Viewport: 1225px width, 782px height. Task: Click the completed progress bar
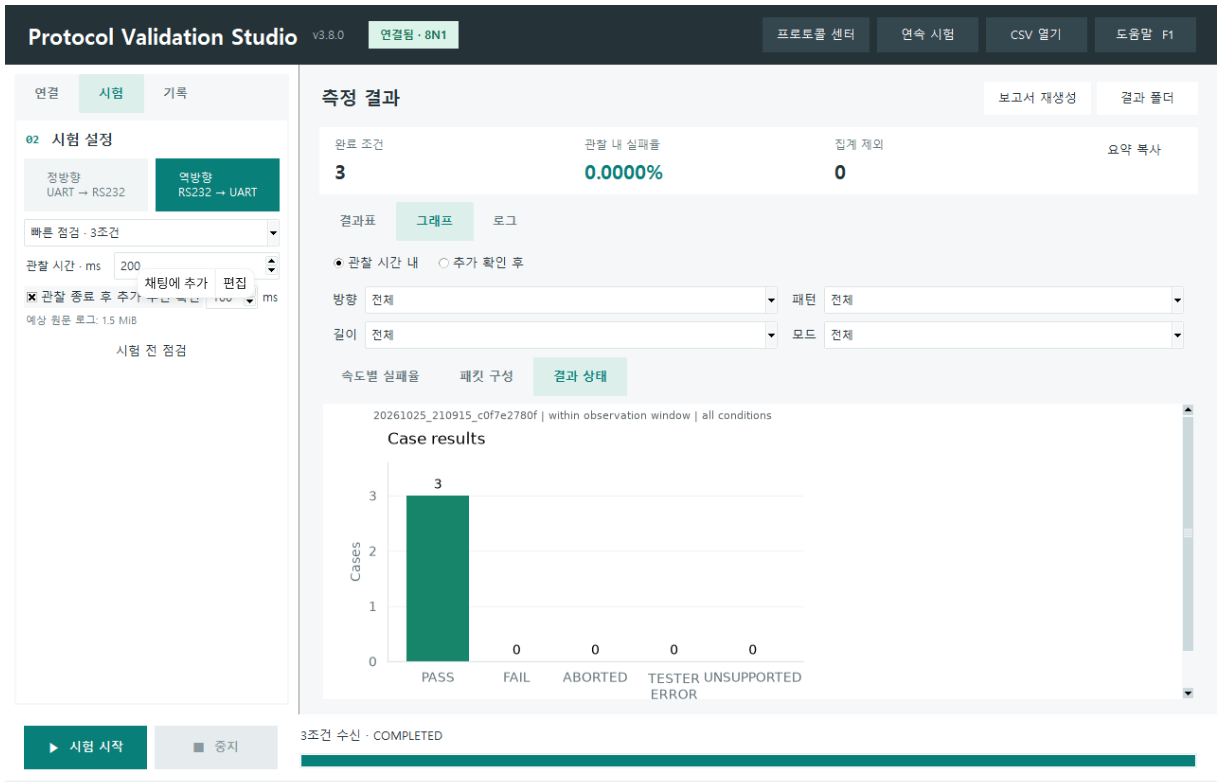748,760
